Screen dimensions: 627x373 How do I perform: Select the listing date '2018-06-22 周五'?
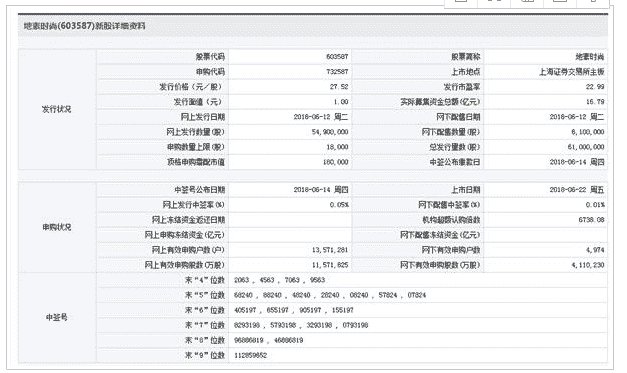(577, 190)
